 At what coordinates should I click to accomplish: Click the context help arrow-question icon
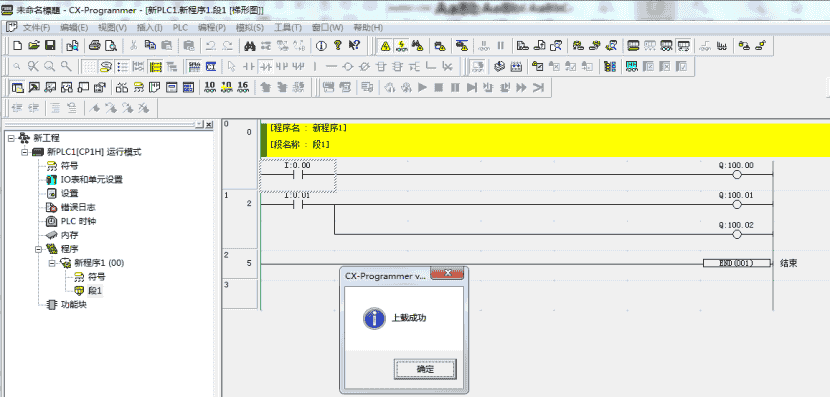point(354,46)
